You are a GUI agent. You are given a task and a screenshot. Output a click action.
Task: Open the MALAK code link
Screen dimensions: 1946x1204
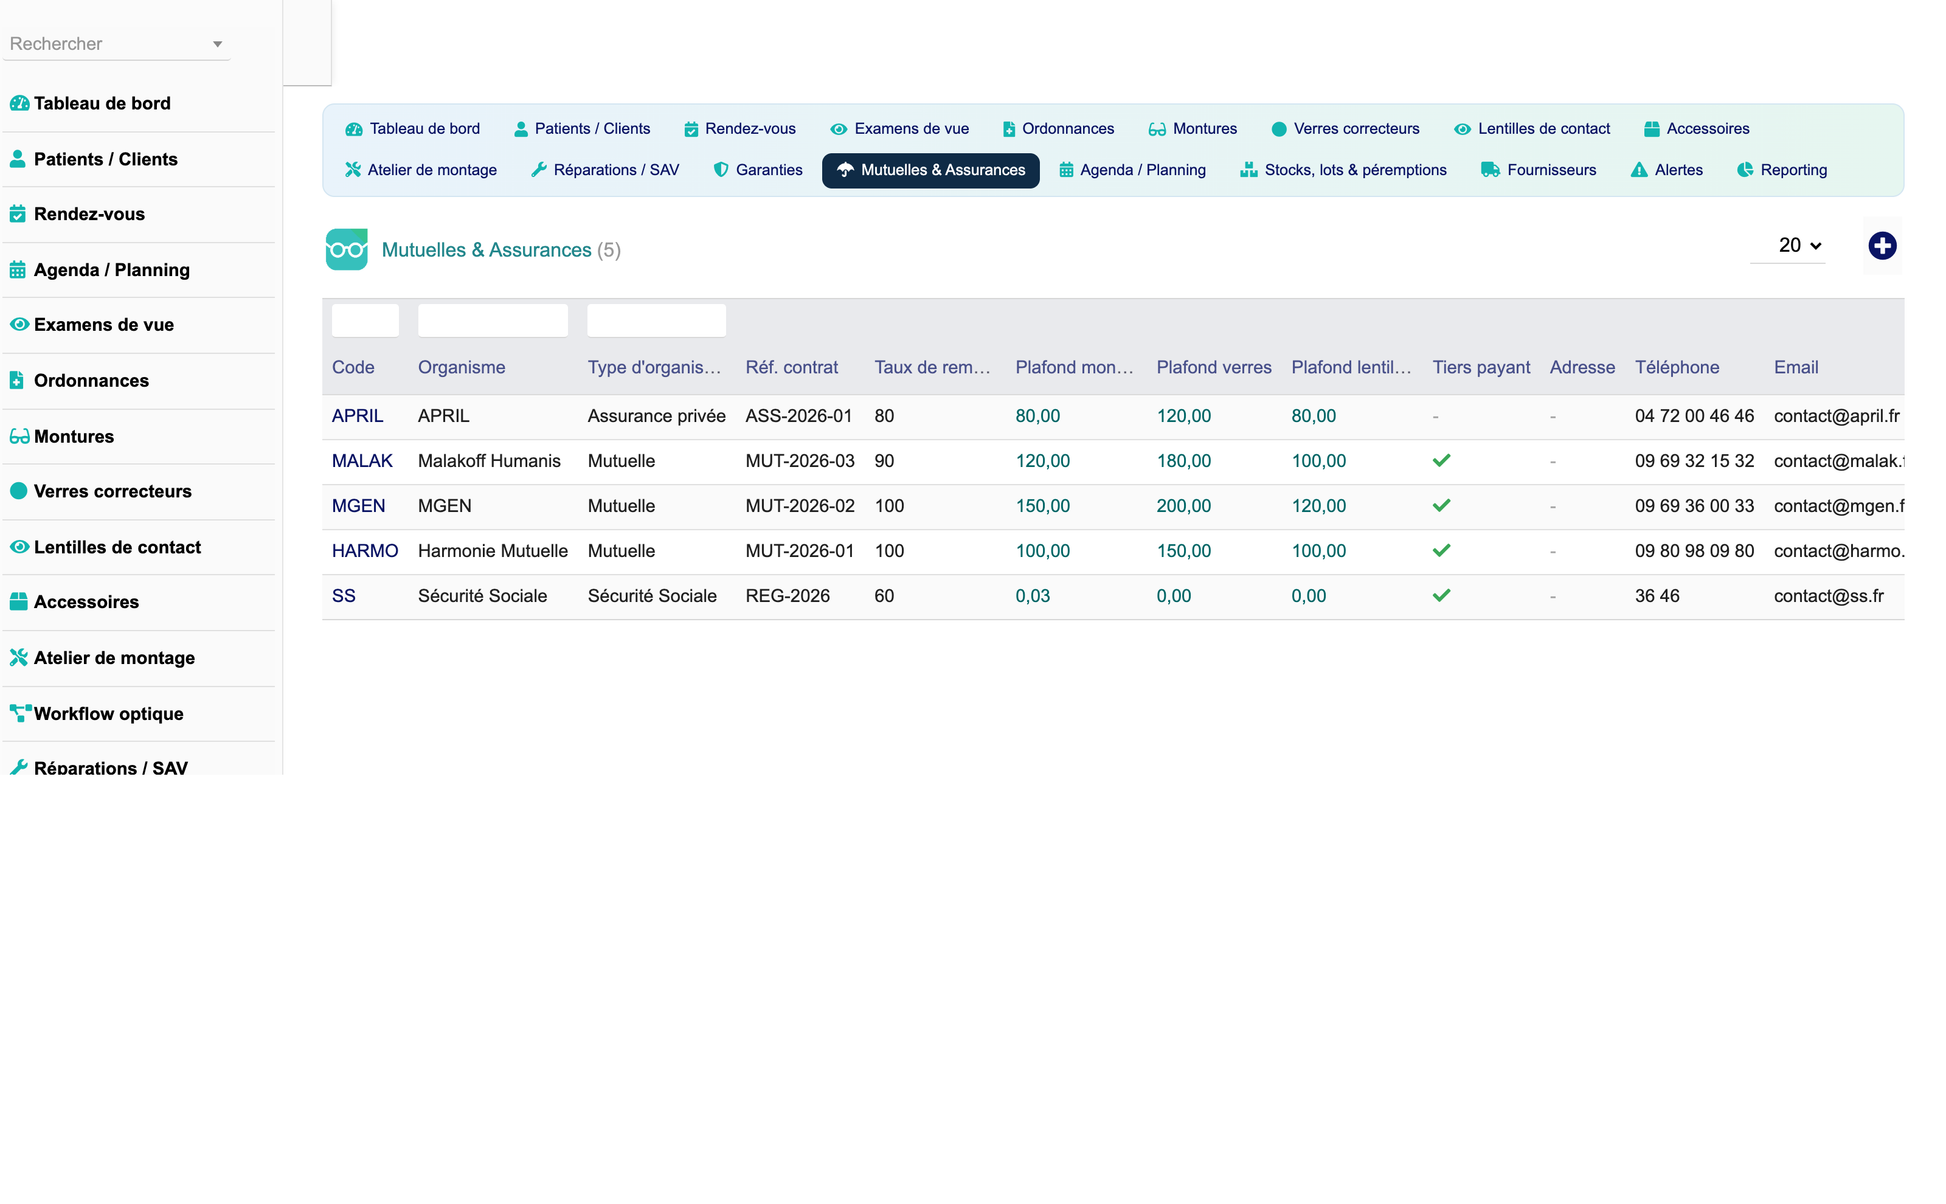pos(362,461)
